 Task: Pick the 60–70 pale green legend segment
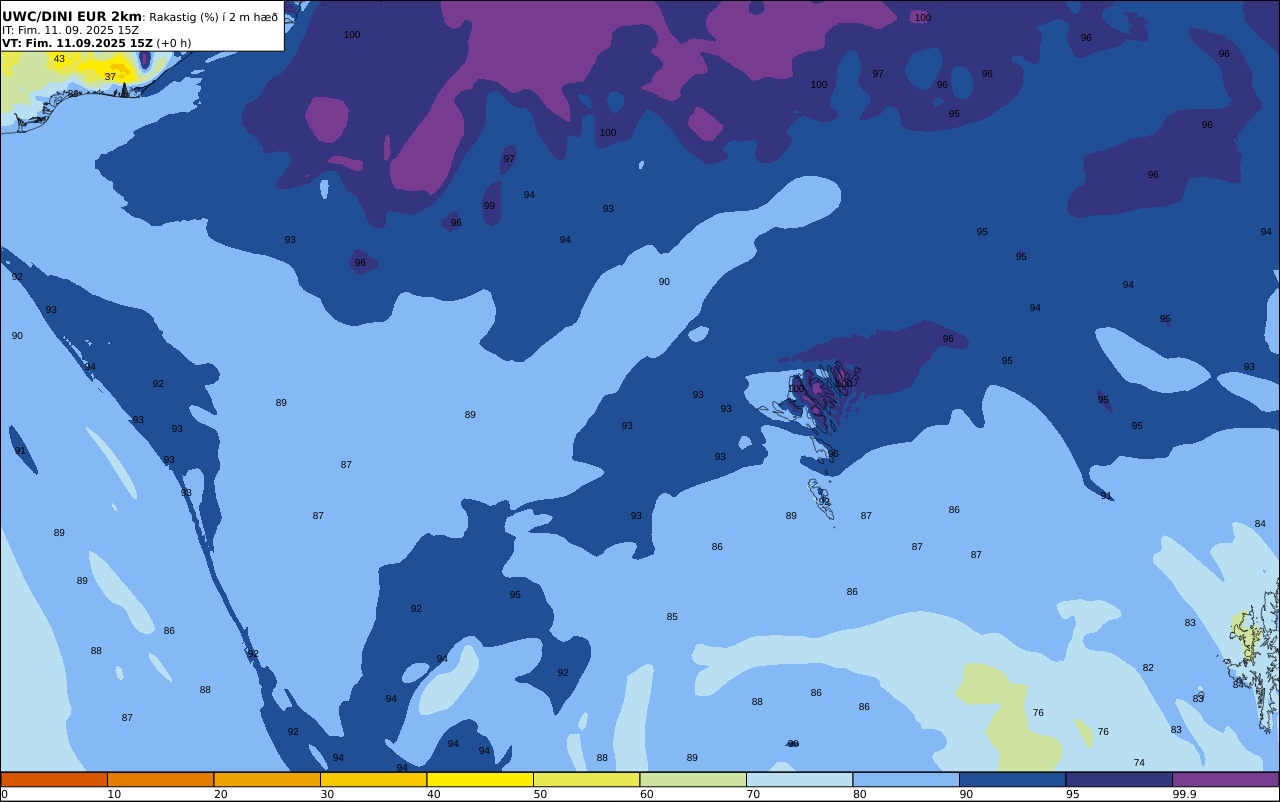(693, 779)
